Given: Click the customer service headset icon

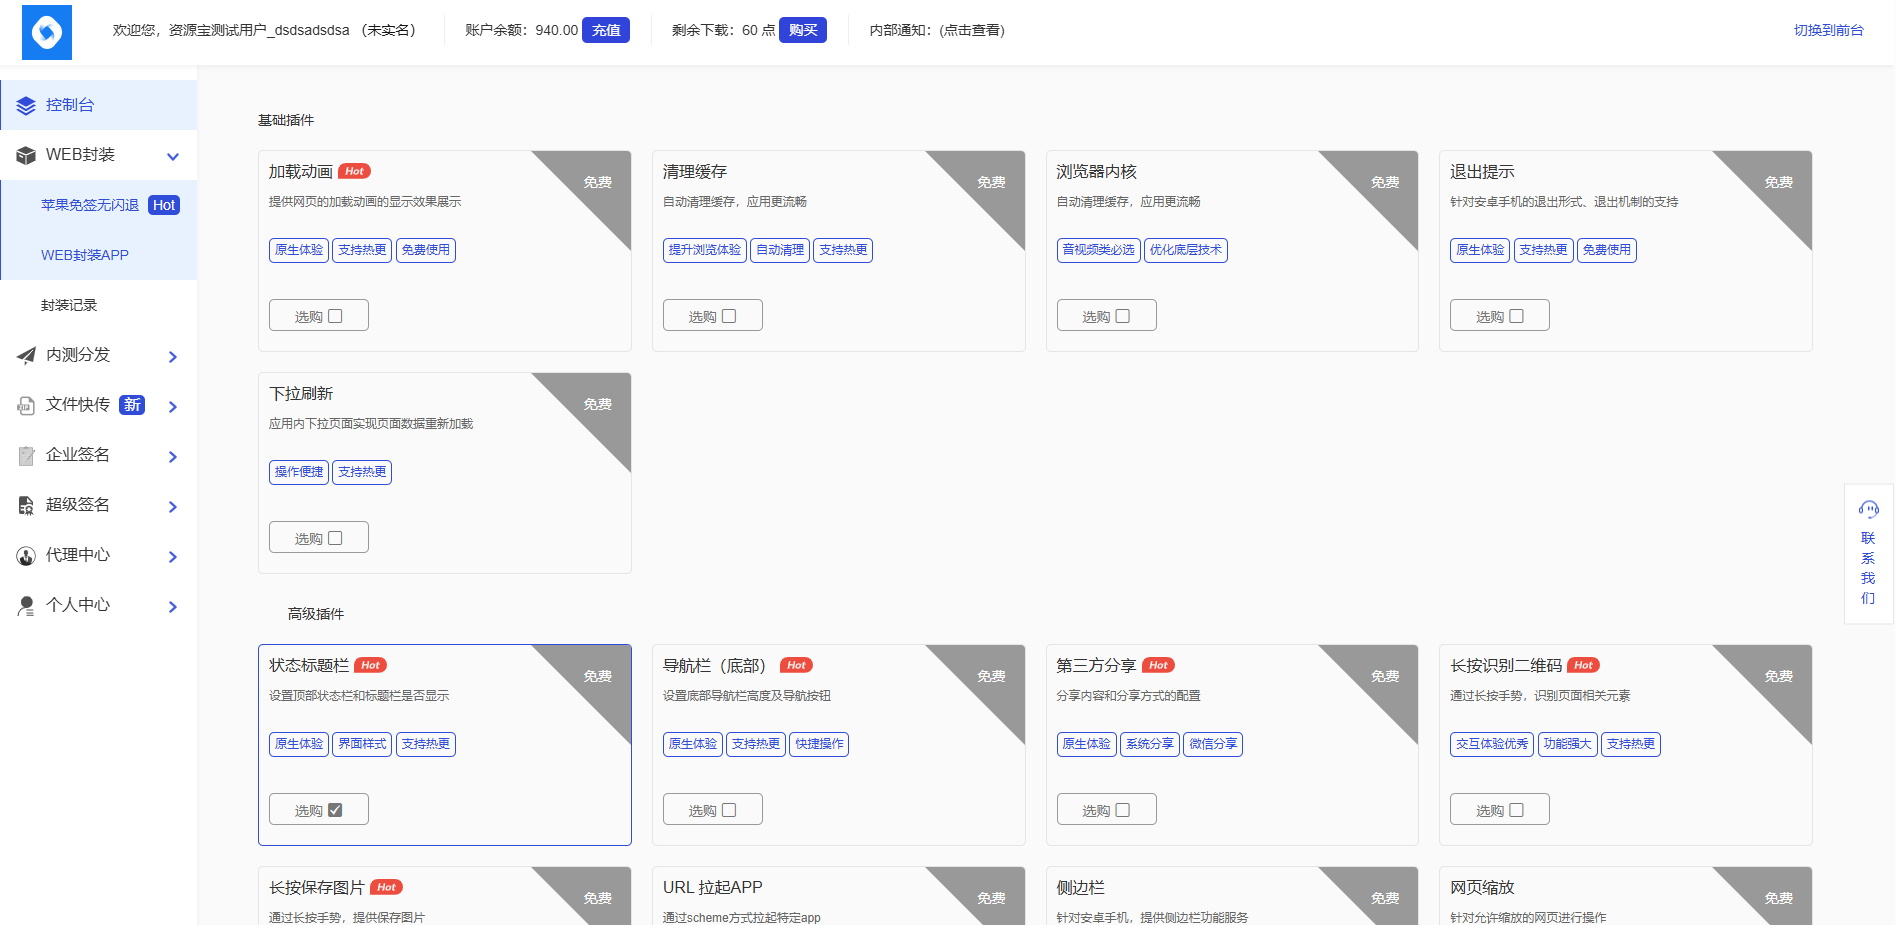Looking at the screenshot, I should tap(1868, 509).
